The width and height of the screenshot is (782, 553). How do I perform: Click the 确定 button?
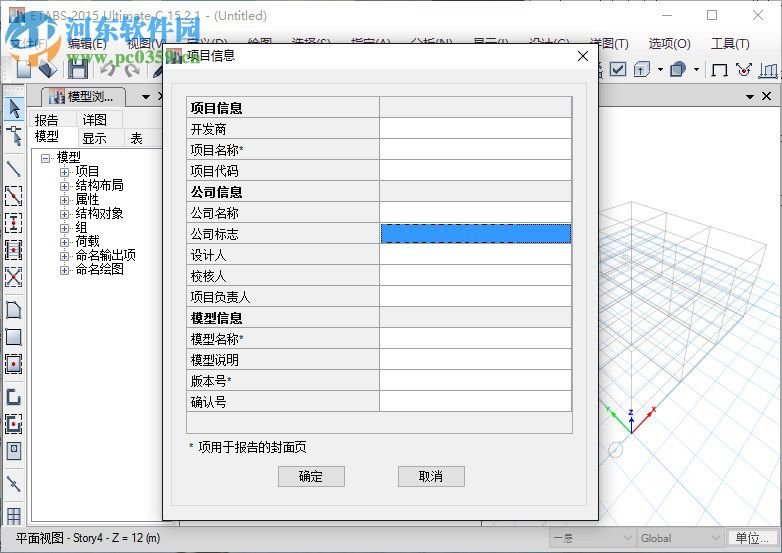coord(311,476)
